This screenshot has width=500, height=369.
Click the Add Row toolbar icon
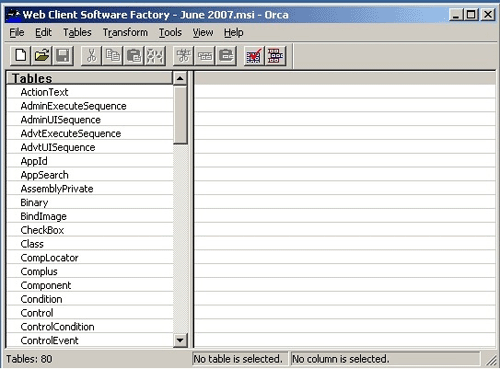coord(205,56)
